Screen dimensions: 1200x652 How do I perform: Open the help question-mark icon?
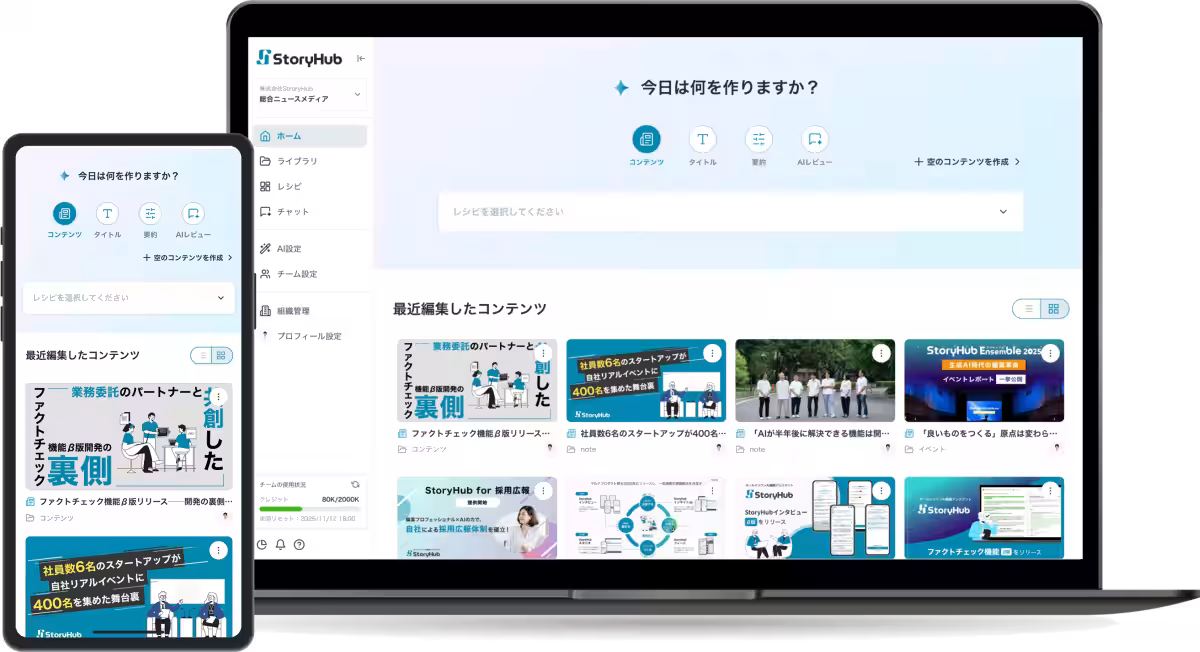click(299, 545)
